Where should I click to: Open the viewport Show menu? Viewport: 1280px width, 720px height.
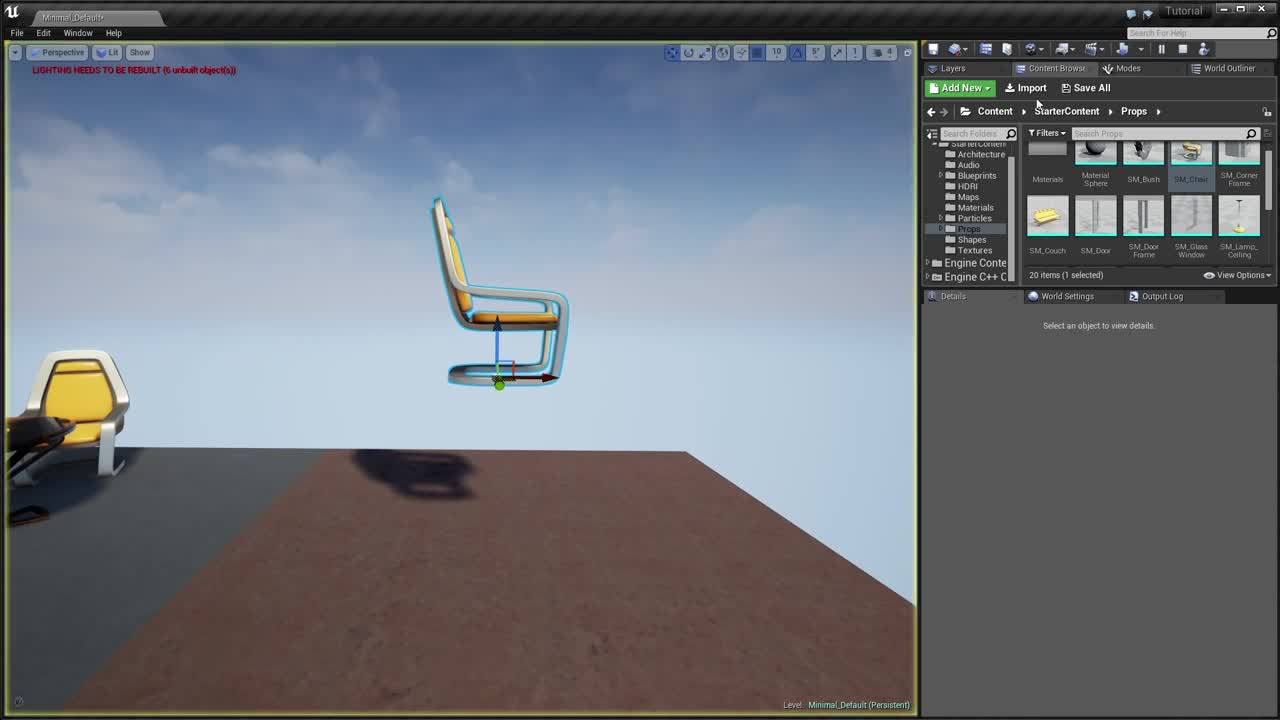[139, 52]
